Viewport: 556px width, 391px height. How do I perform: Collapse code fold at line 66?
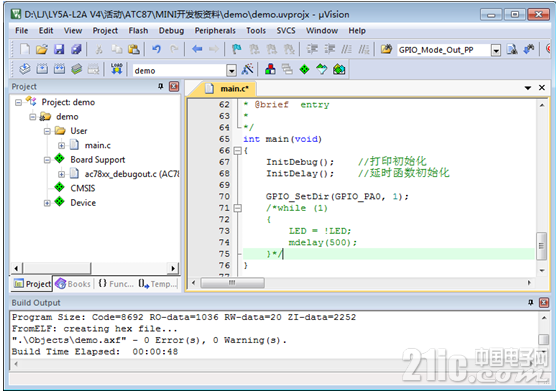(x=238, y=151)
